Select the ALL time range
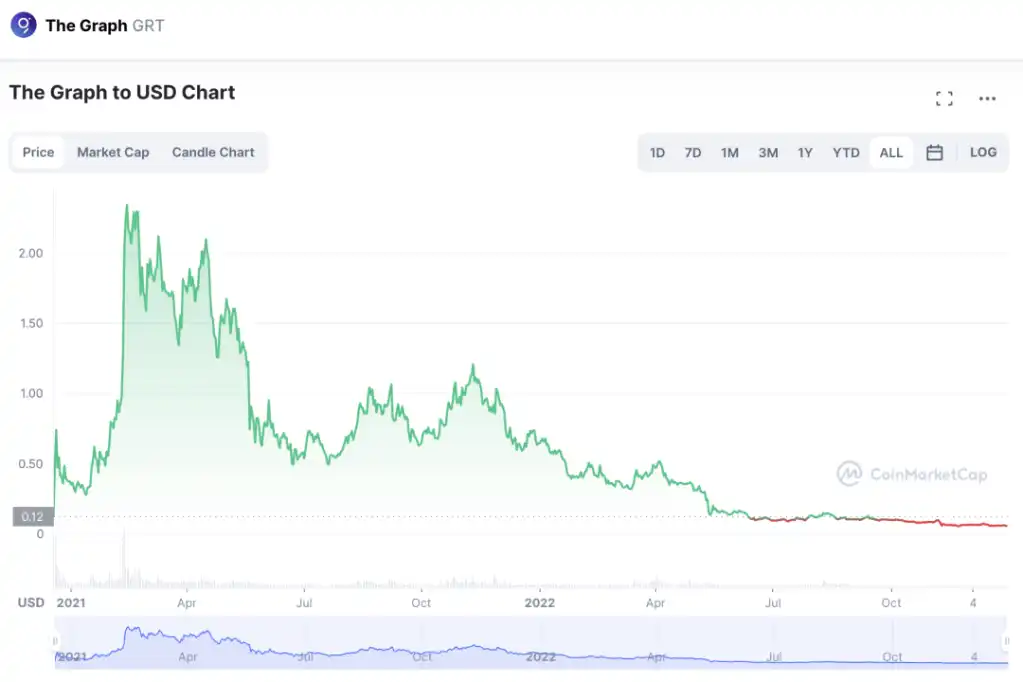 pyautogui.click(x=891, y=153)
